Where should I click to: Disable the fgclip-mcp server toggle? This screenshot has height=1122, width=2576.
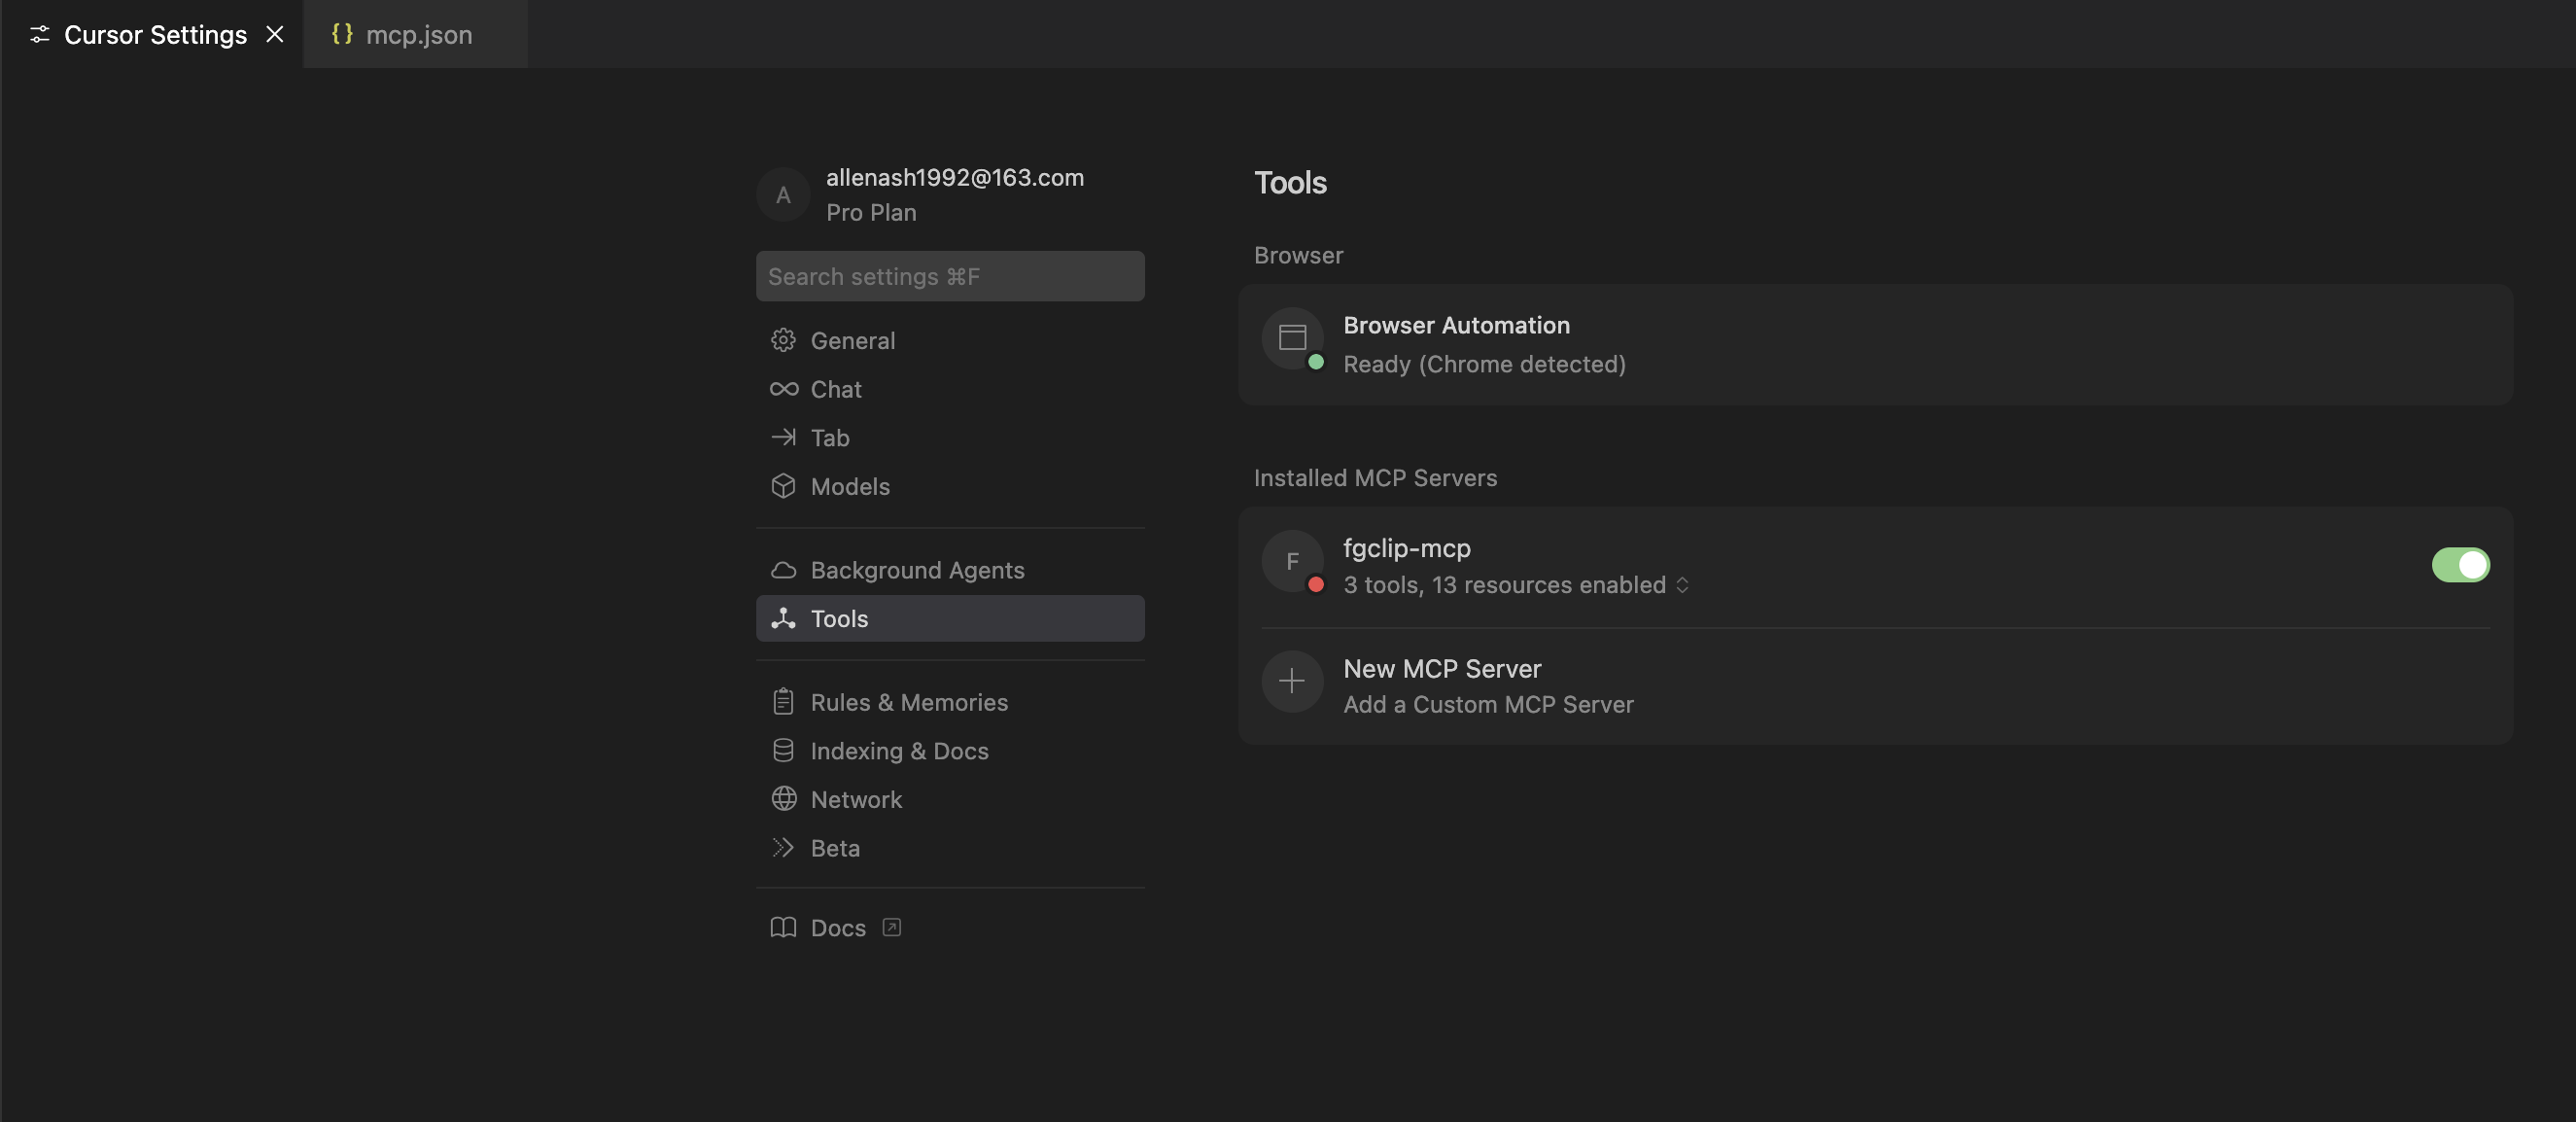point(2460,565)
